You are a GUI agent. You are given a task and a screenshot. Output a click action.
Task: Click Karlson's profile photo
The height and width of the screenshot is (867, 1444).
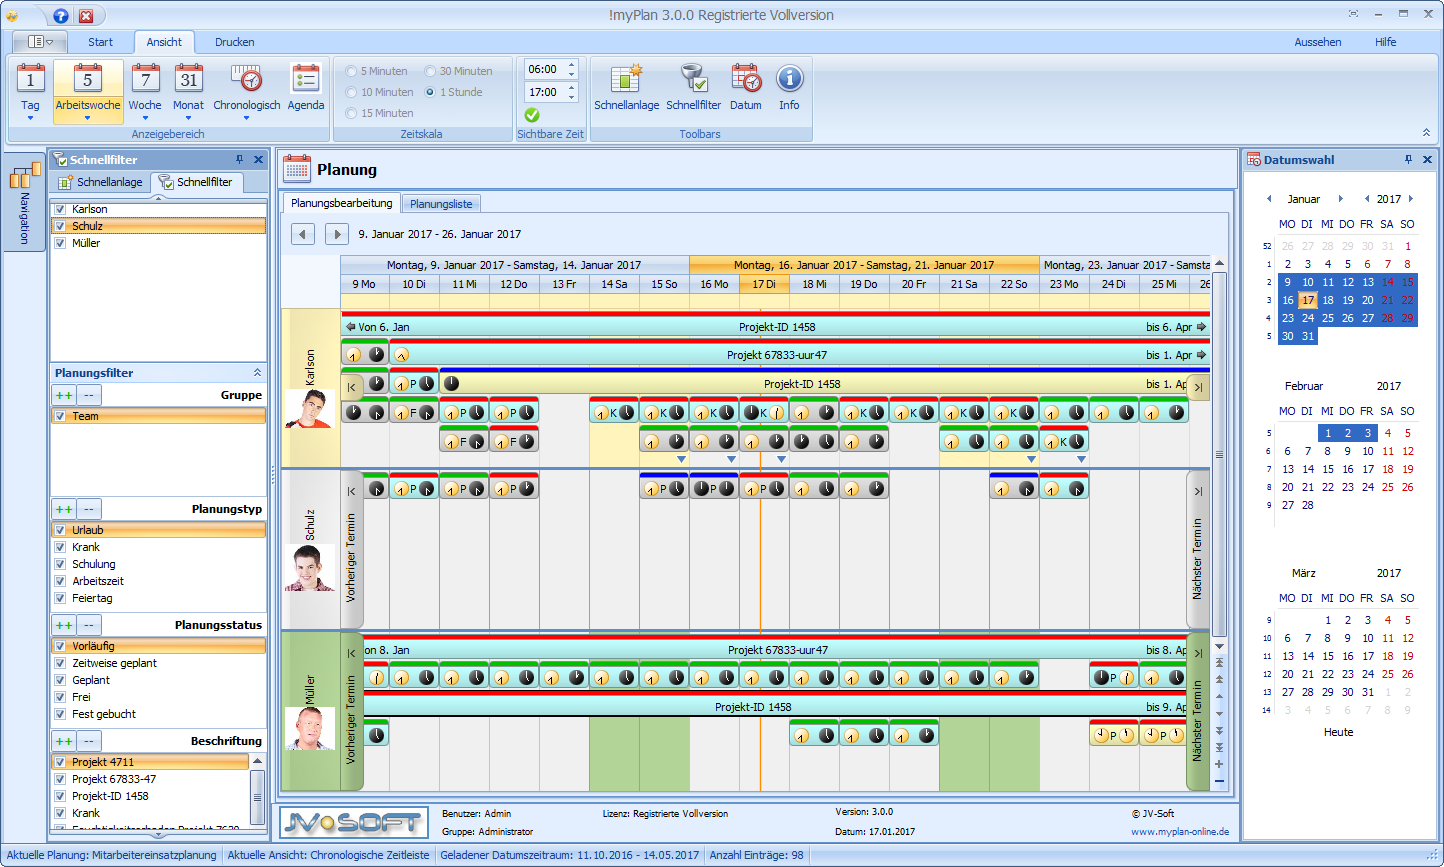(x=309, y=409)
